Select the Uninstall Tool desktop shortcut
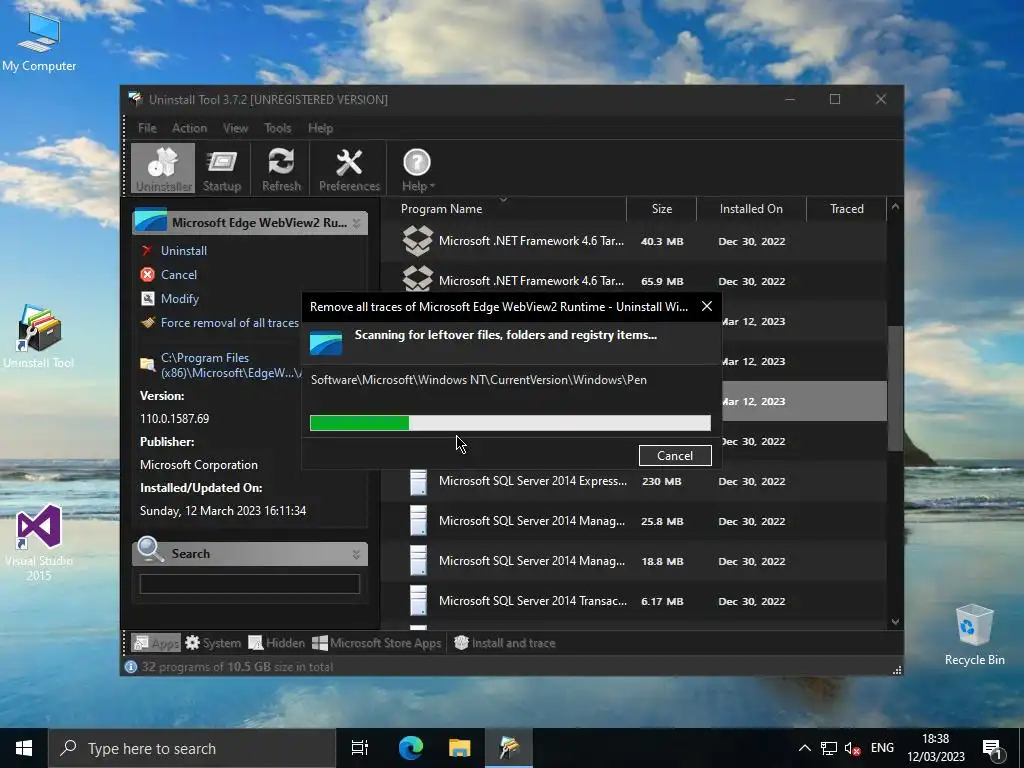Screen dimensions: 1024x768 [x=39, y=337]
